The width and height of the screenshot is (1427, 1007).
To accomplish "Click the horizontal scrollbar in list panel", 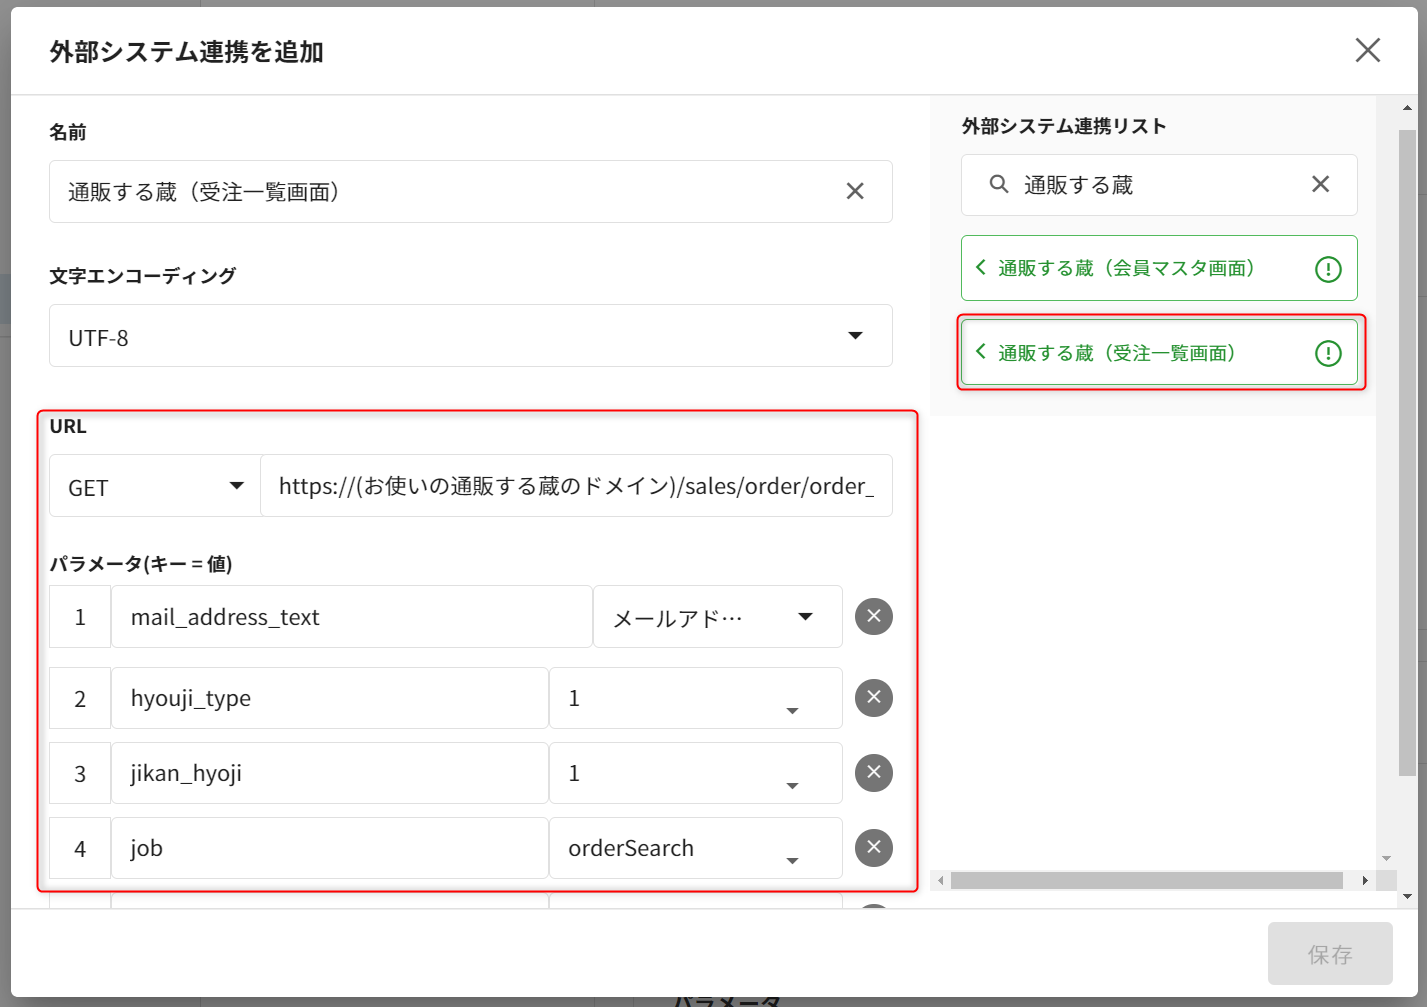I will click(x=1145, y=881).
